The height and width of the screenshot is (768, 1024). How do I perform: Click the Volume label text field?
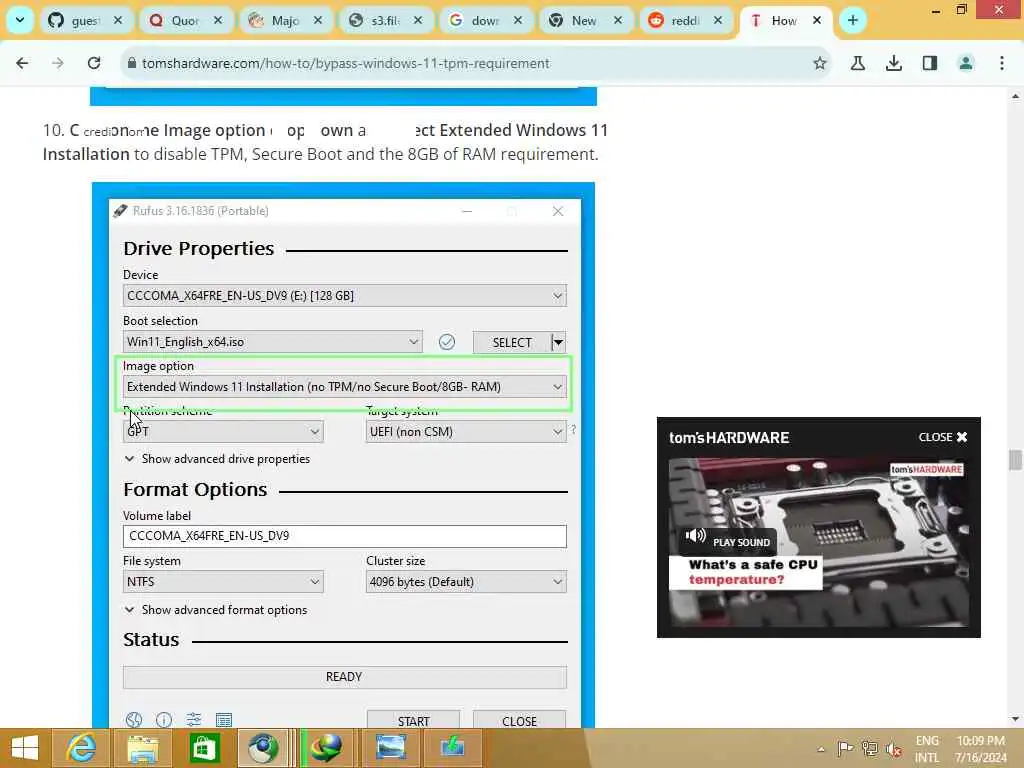(x=344, y=536)
